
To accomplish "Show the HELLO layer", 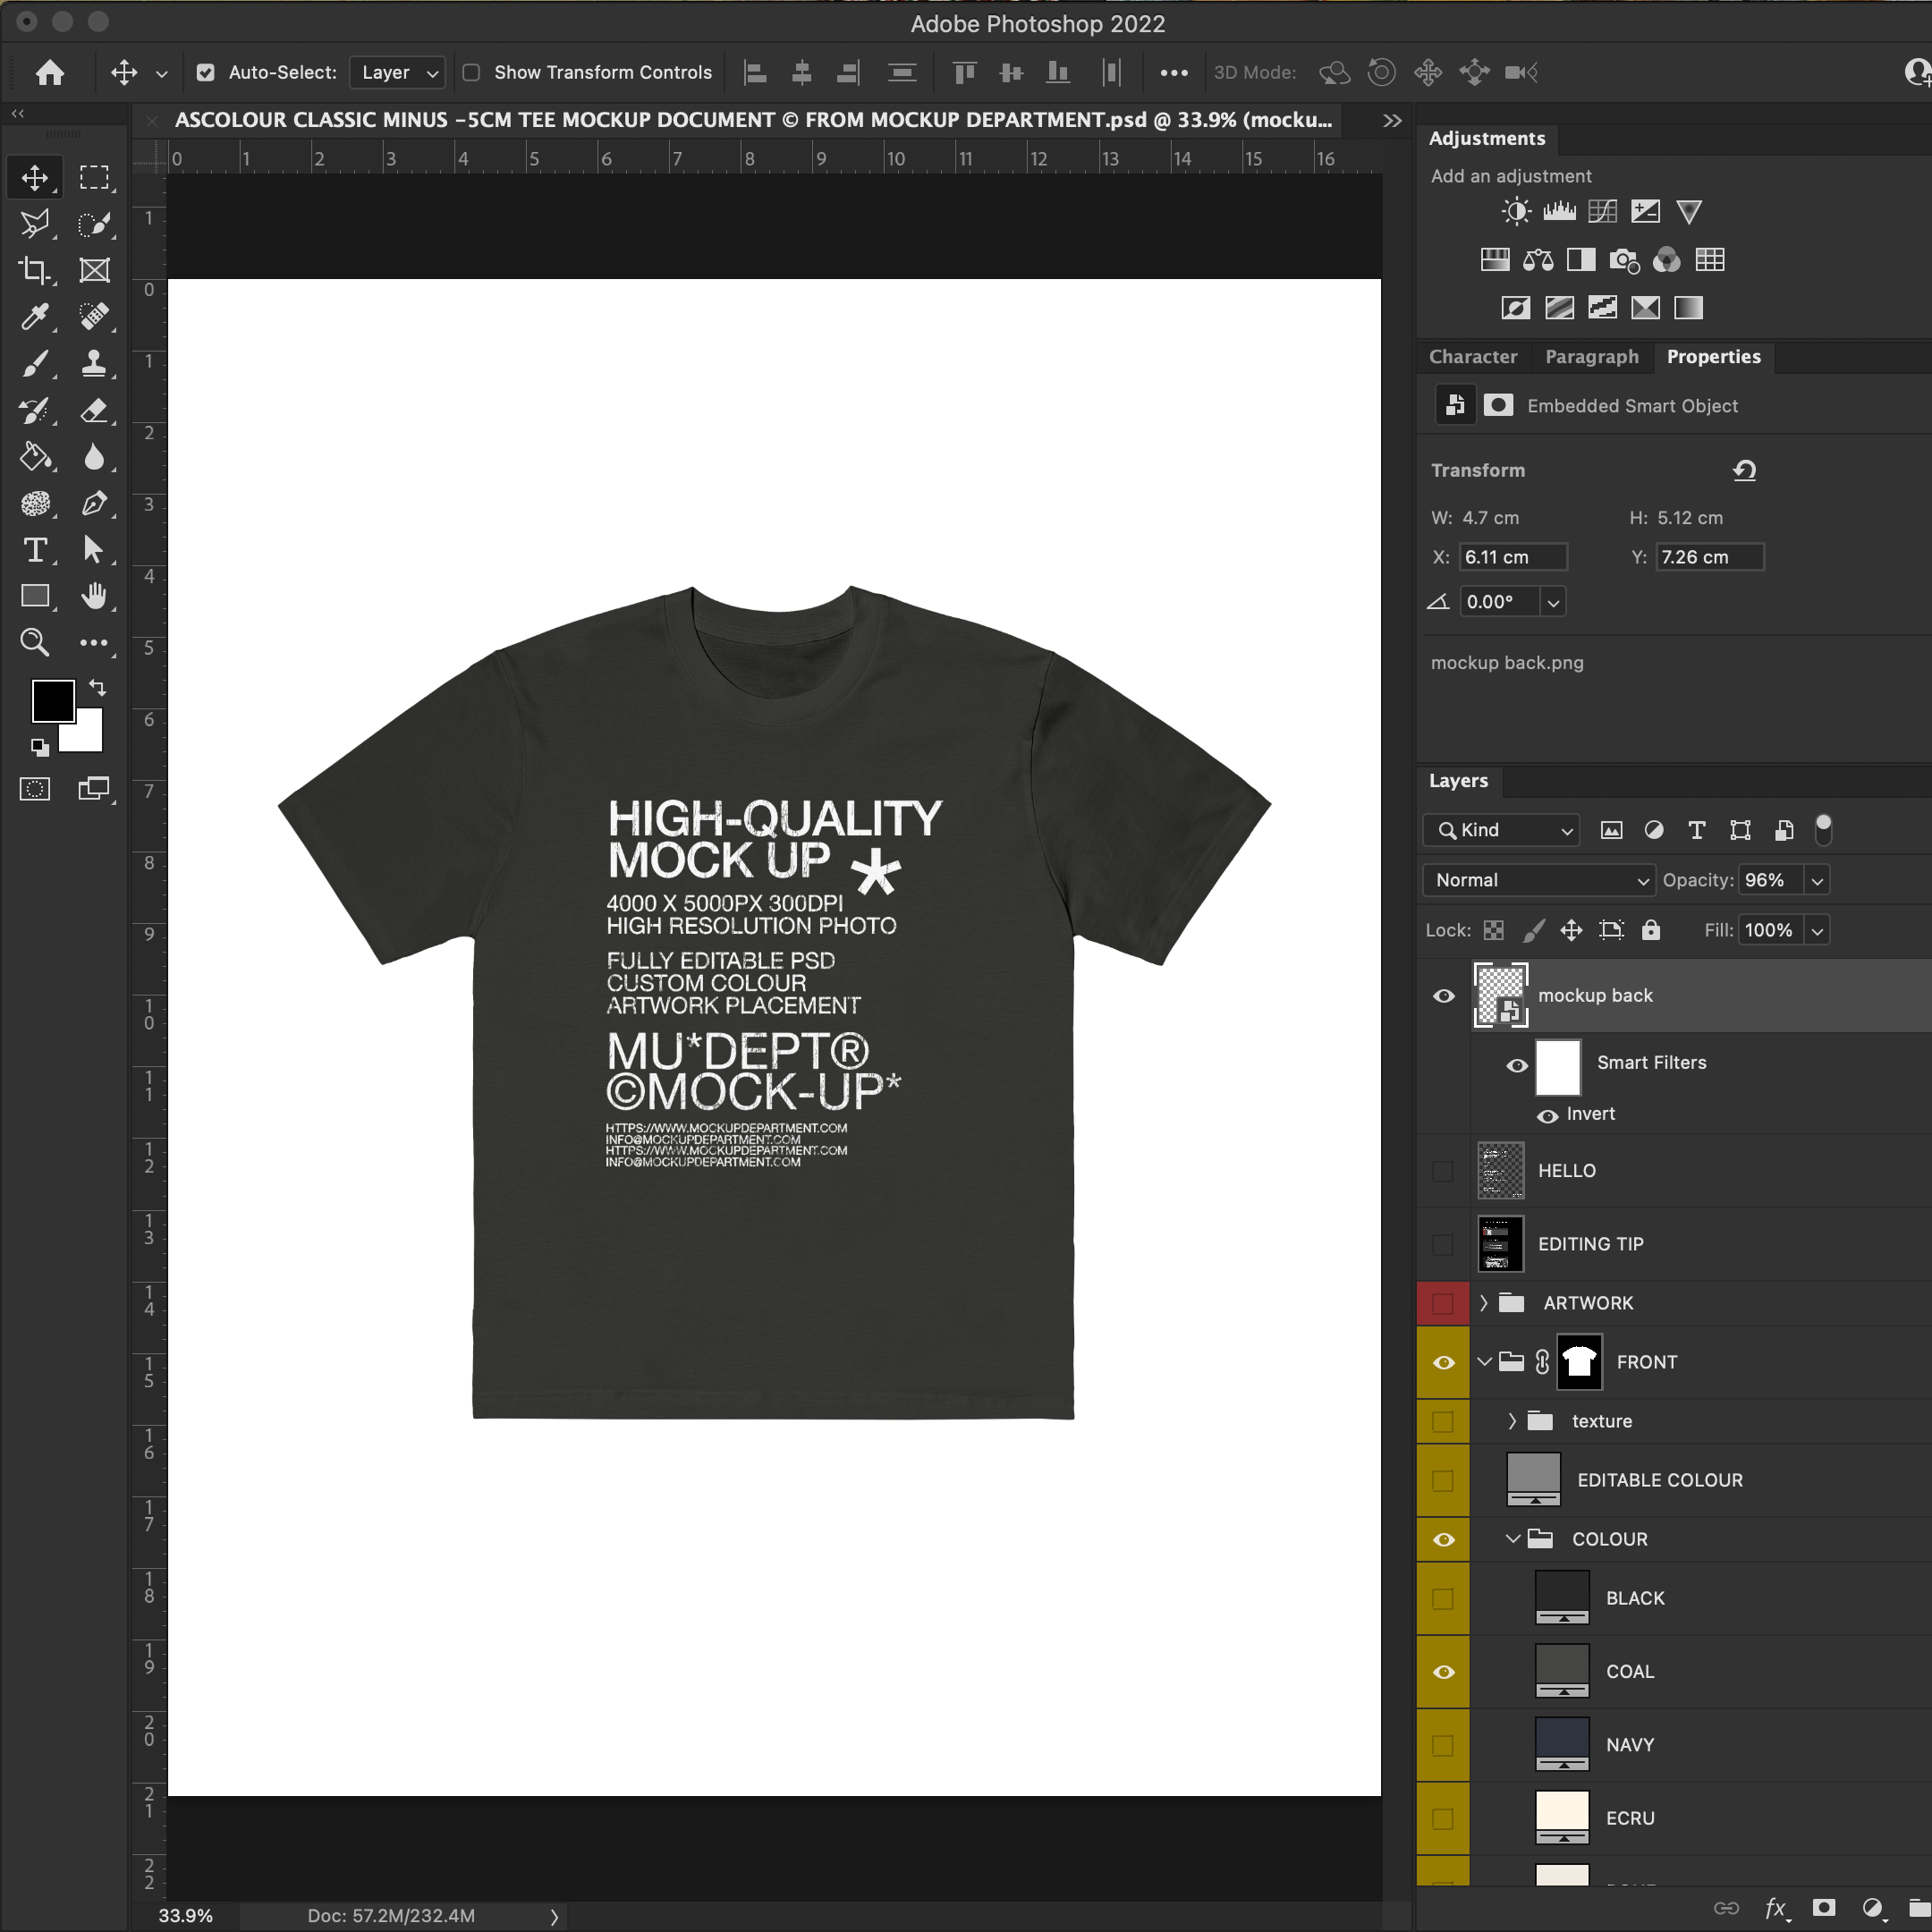I will (1443, 1171).
